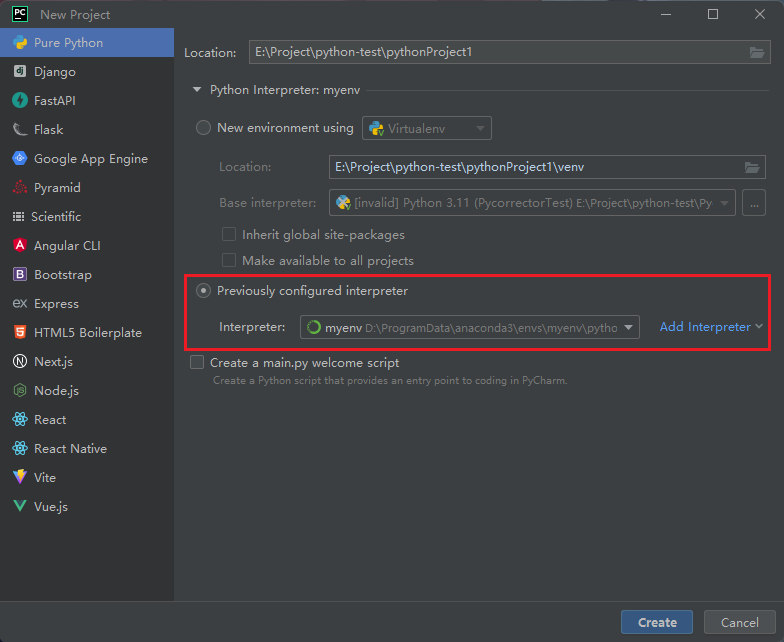This screenshot has width=784, height=642.
Task: Expand the Add Interpreter chevron
Action: pos(759,326)
